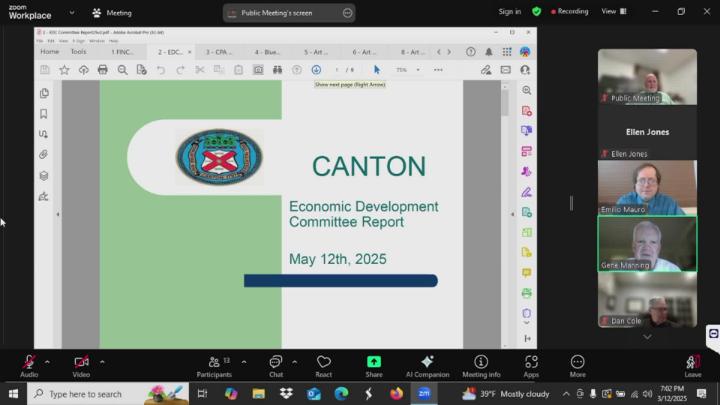Open the React emoji menu

[324, 366]
